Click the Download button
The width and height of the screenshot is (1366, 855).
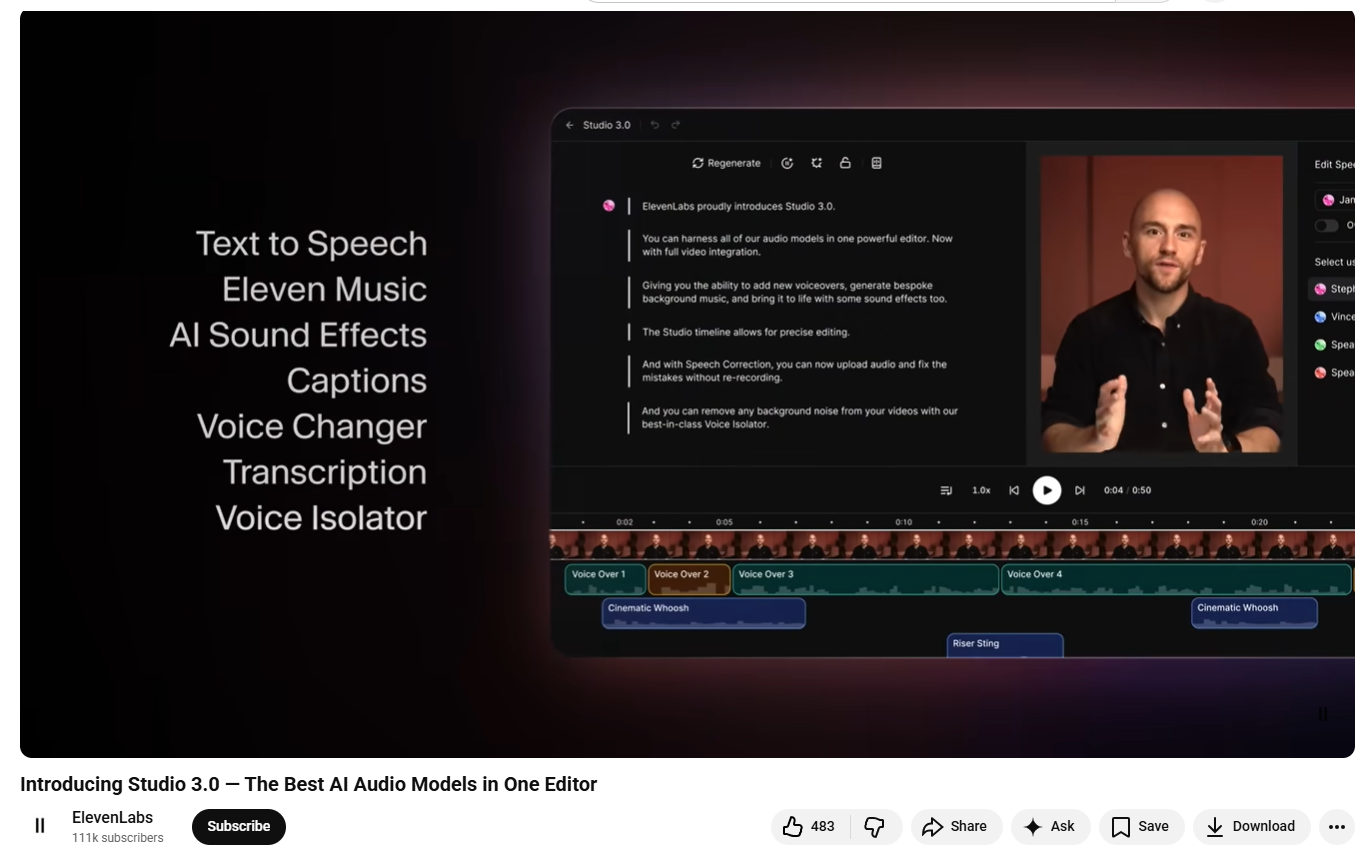pyautogui.click(x=1251, y=827)
